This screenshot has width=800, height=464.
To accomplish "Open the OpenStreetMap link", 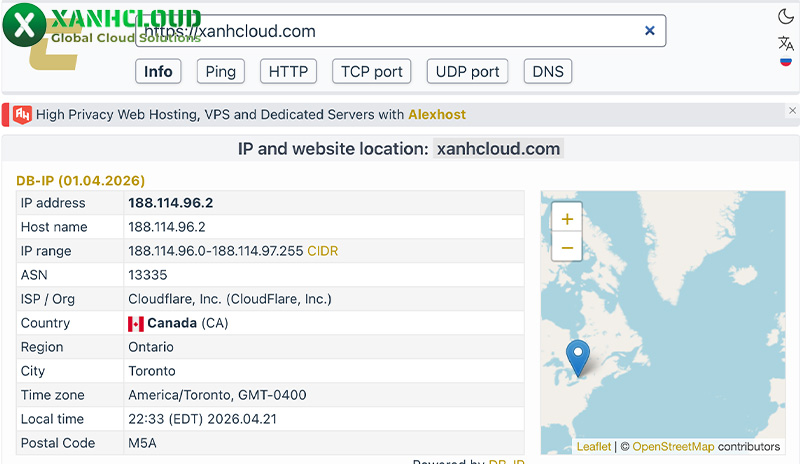I will 673,447.
